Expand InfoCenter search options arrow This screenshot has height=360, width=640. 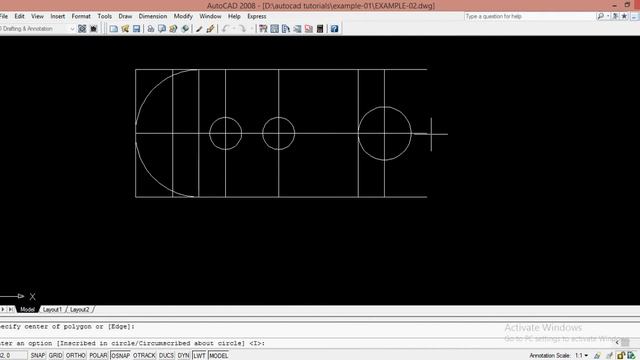(608, 16)
